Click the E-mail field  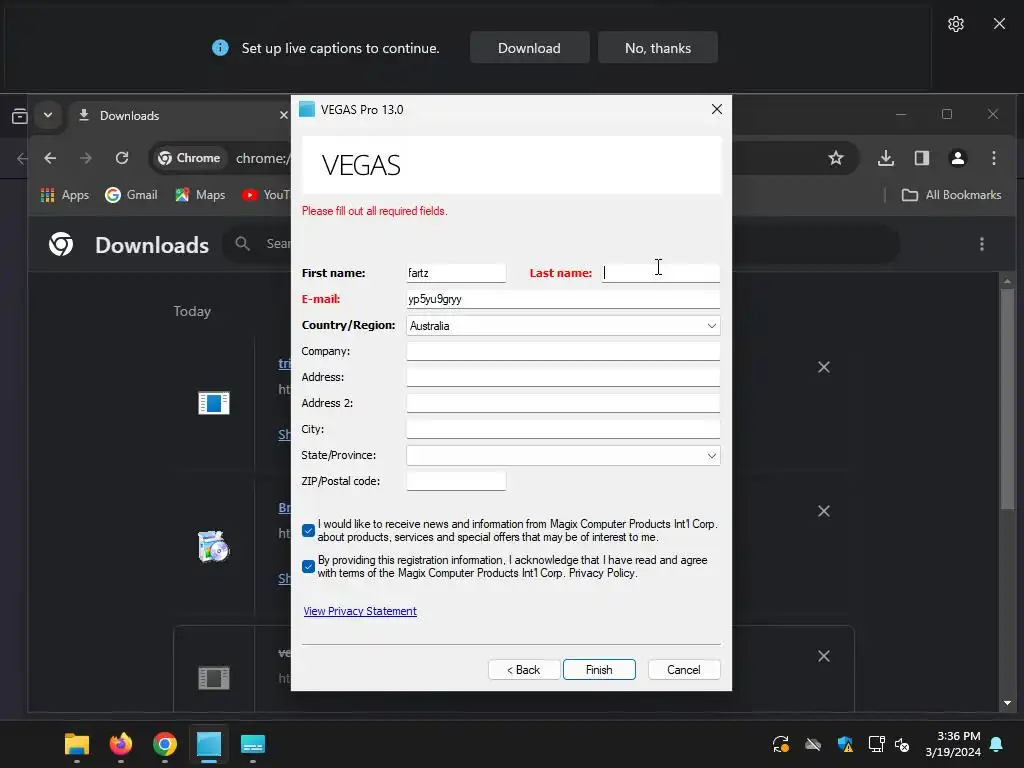tap(563, 299)
